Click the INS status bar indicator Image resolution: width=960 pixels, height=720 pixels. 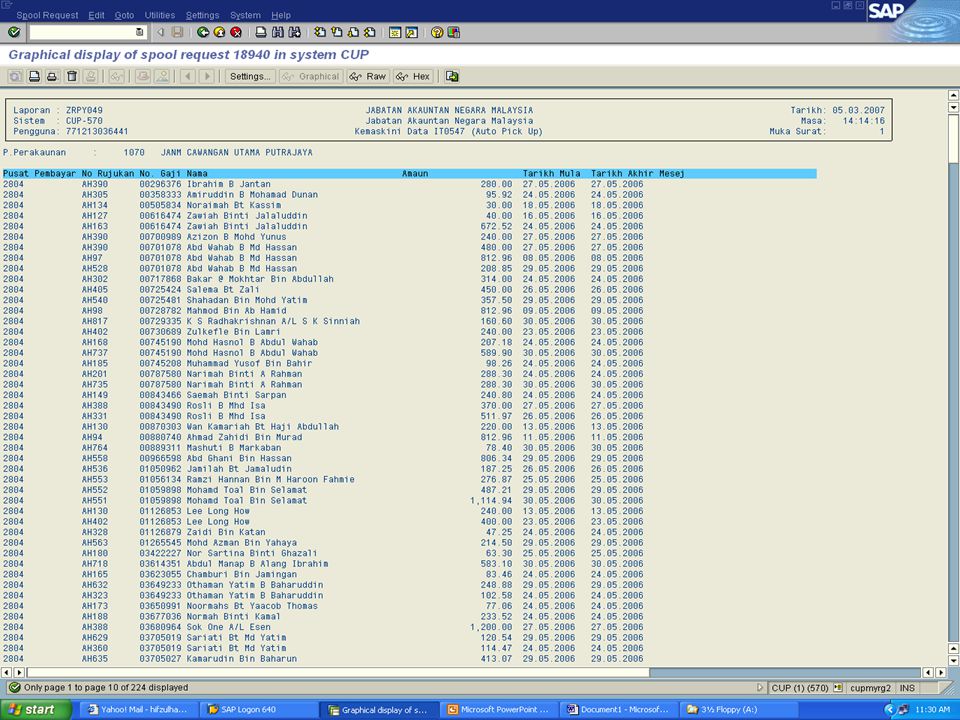[x=907, y=688]
